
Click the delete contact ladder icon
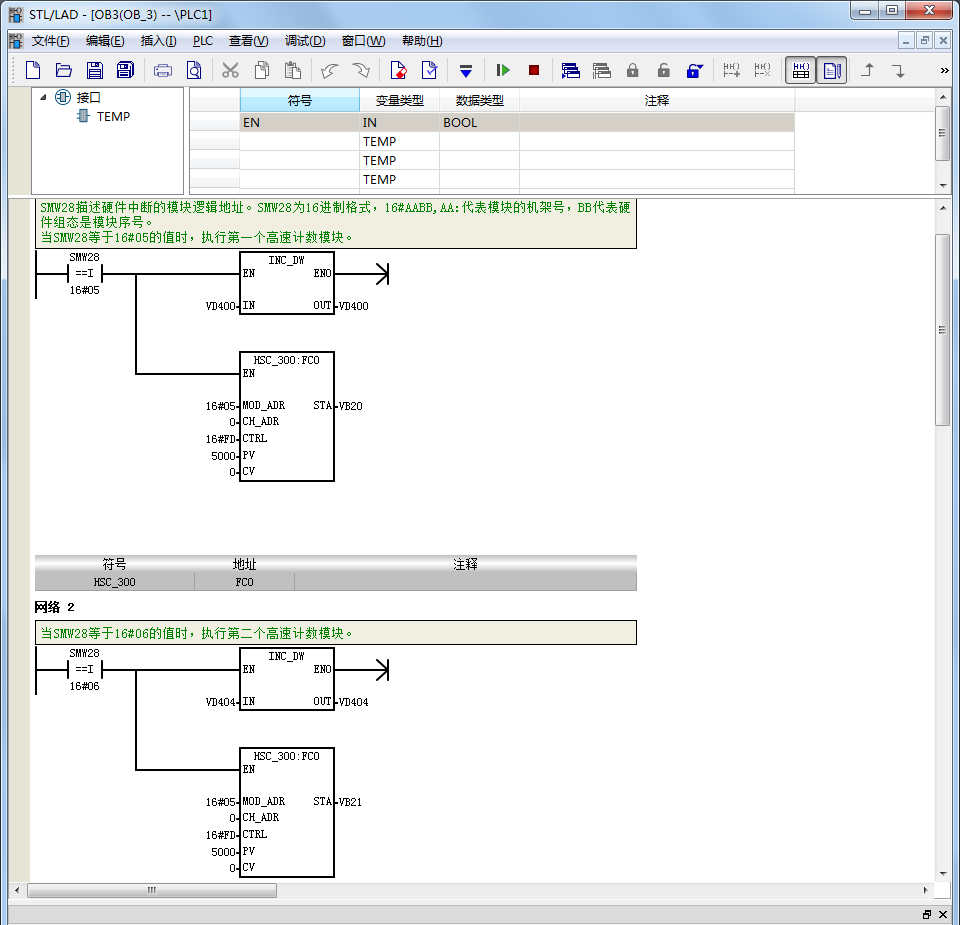[762, 70]
